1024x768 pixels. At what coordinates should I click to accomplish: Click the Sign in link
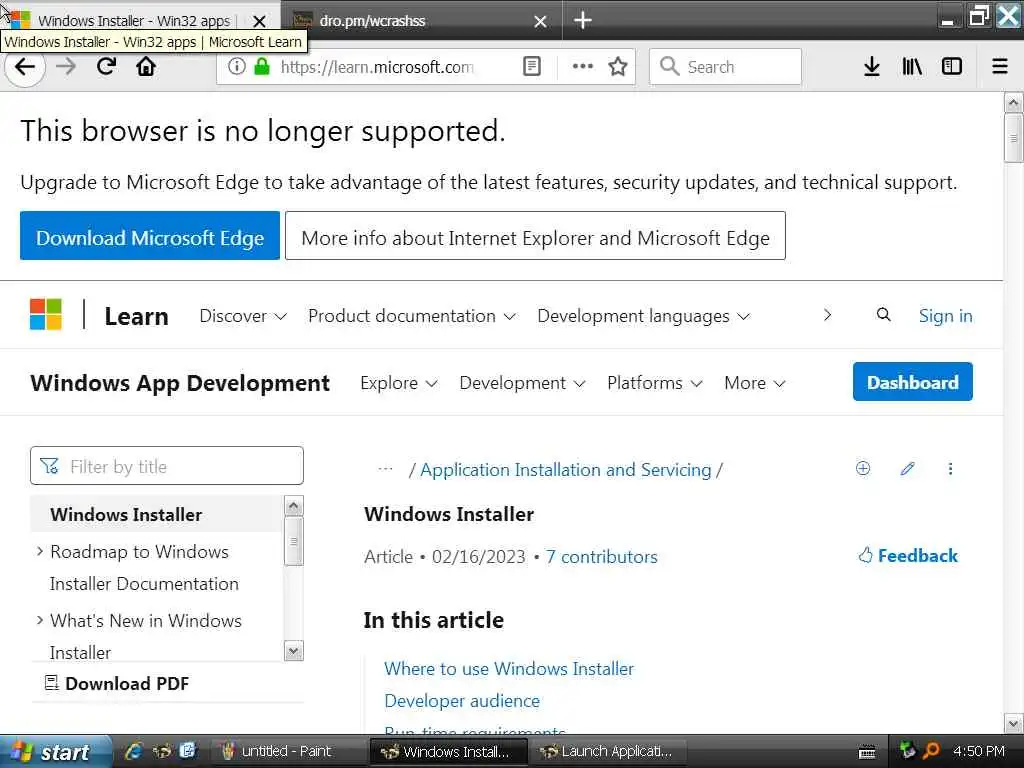(945, 315)
